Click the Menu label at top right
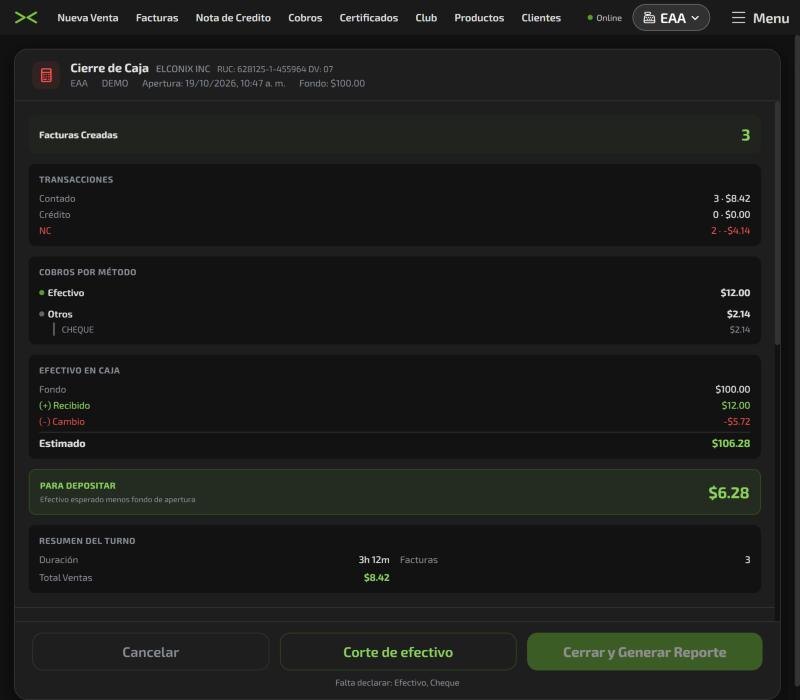Image resolution: width=800 pixels, height=700 pixels. pos(771,18)
